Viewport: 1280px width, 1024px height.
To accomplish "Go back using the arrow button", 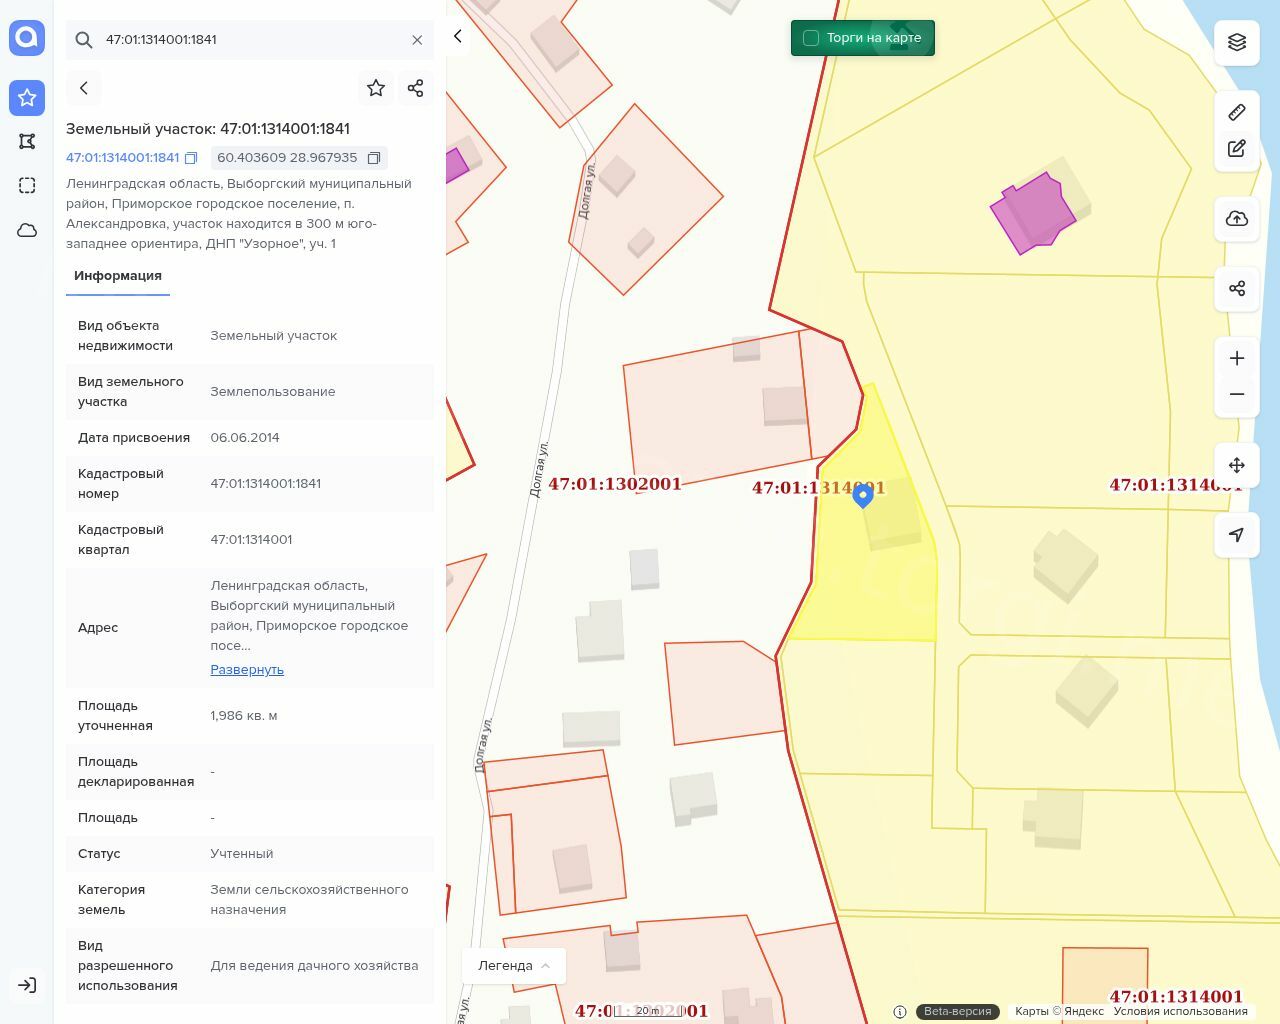I will click(84, 88).
